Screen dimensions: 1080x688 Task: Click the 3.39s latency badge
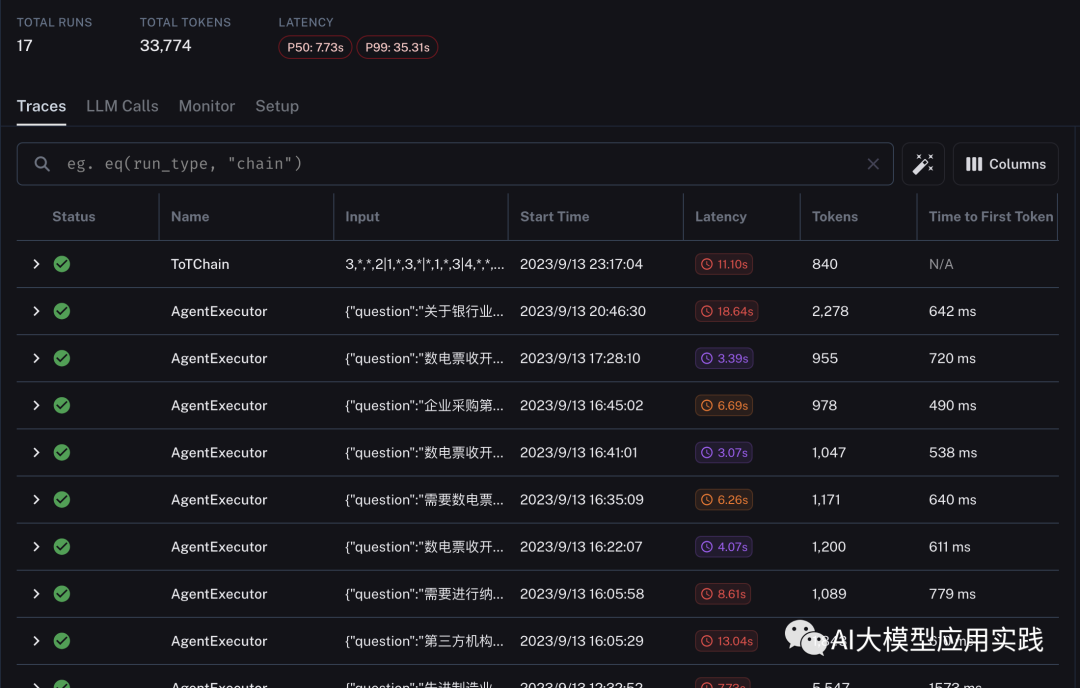click(x=725, y=358)
